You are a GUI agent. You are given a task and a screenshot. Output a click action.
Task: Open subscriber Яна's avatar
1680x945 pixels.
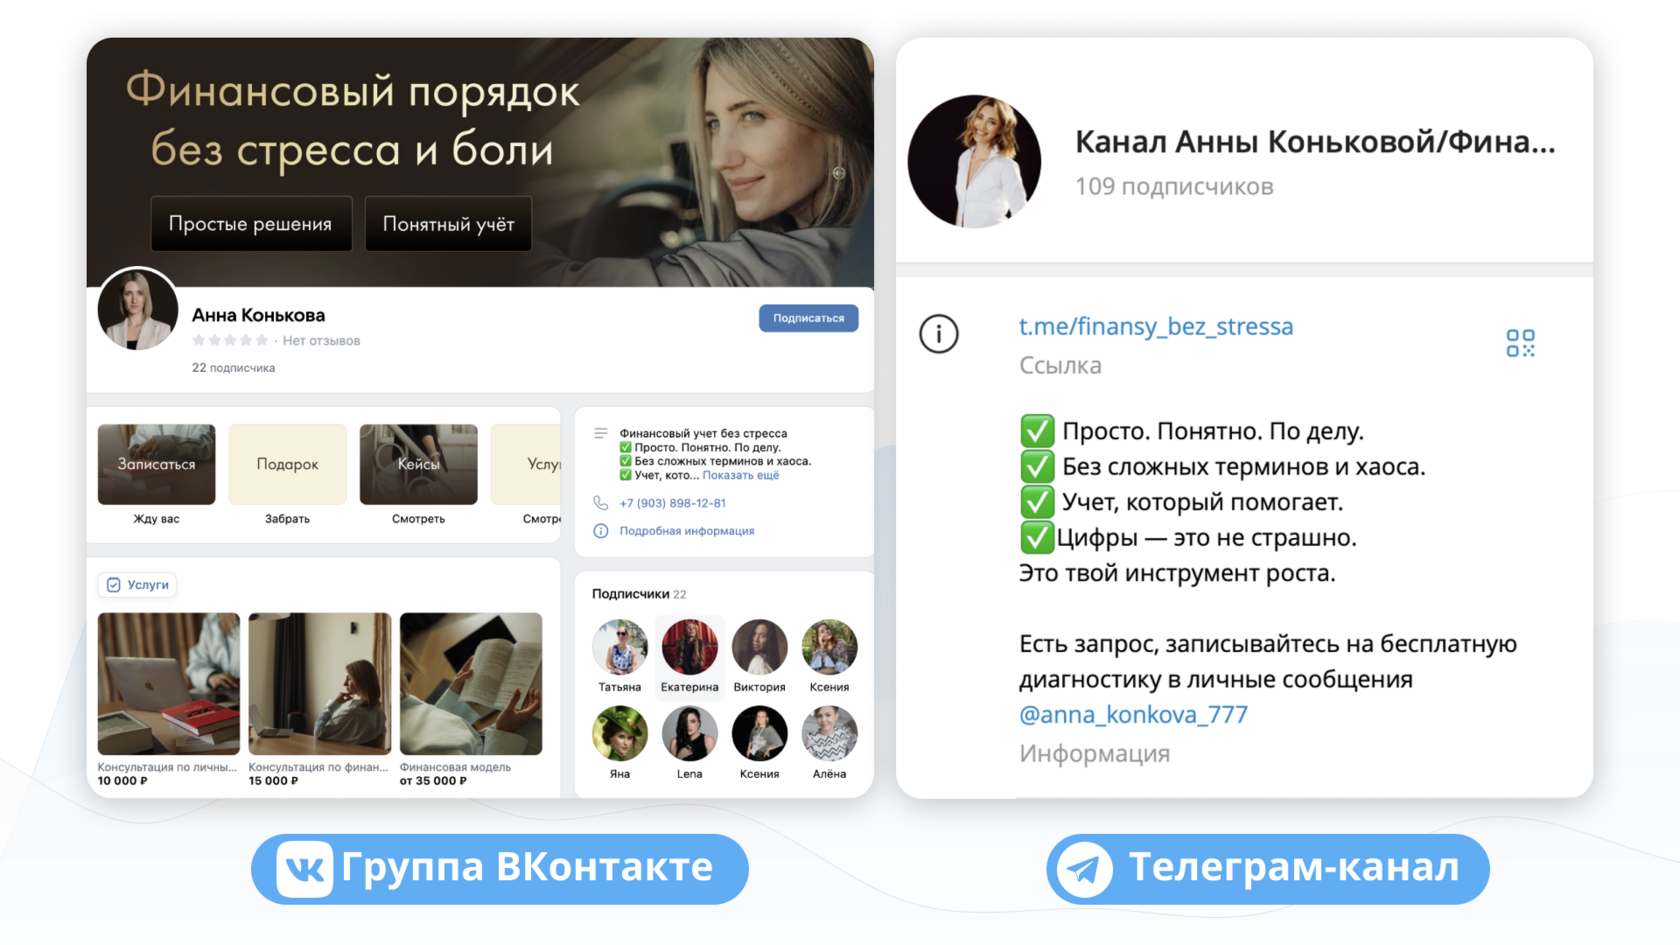pyautogui.click(x=620, y=733)
